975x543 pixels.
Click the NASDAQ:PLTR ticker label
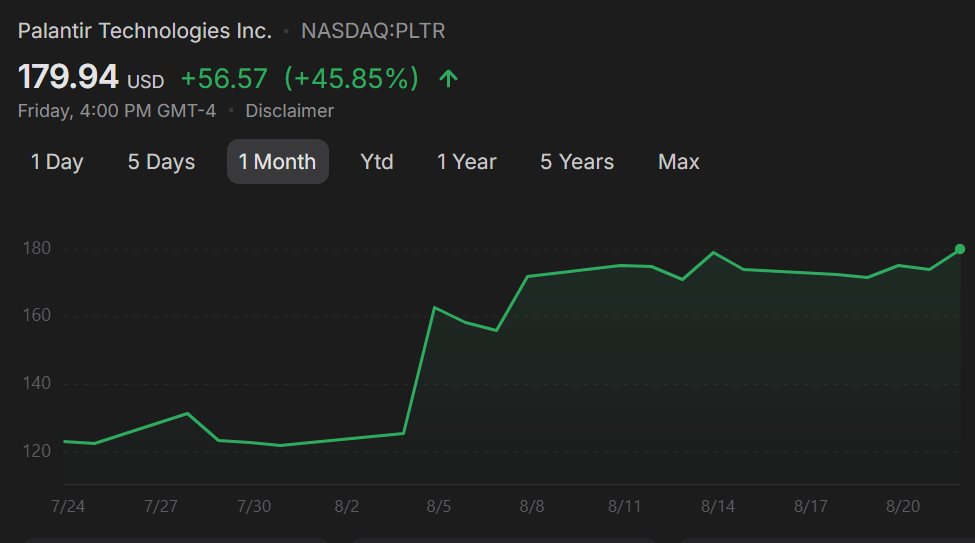373,31
